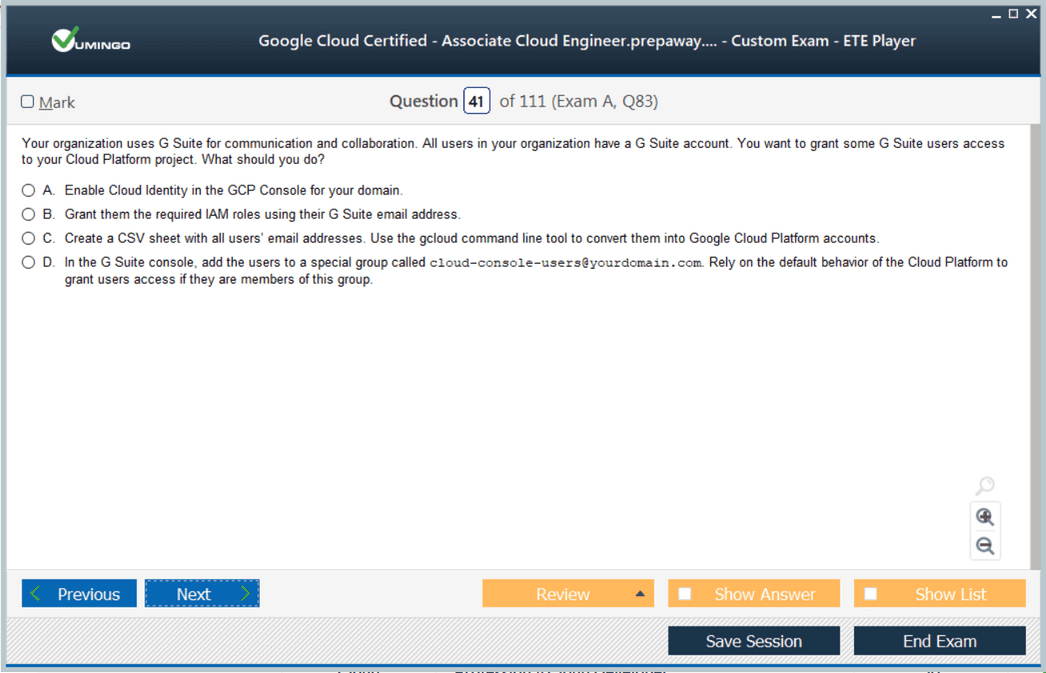Advance to the Next question
Viewport: 1046px width, 673px height.
tap(202, 594)
